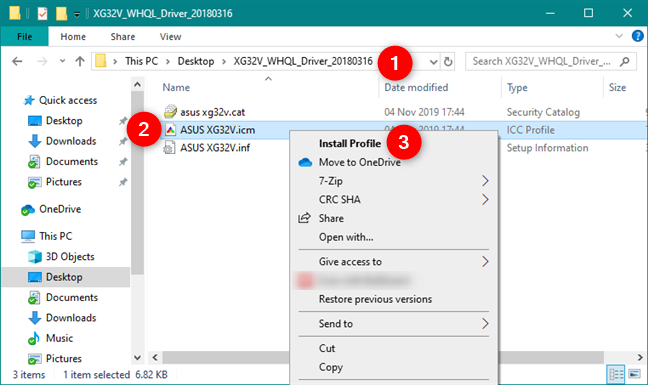Open the recent locations dropdown
The image size is (648, 385).
coord(62,61)
